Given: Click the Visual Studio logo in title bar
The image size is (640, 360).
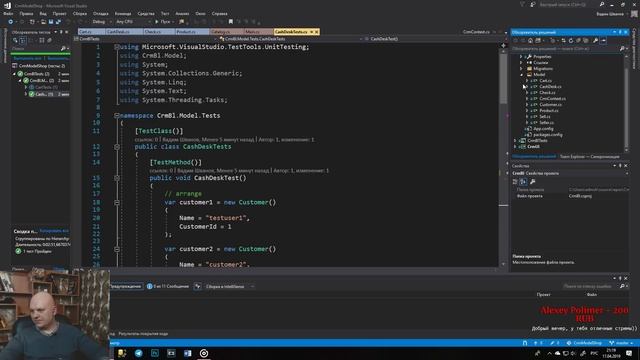Looking at the screenshot, I should coord(7,5).
